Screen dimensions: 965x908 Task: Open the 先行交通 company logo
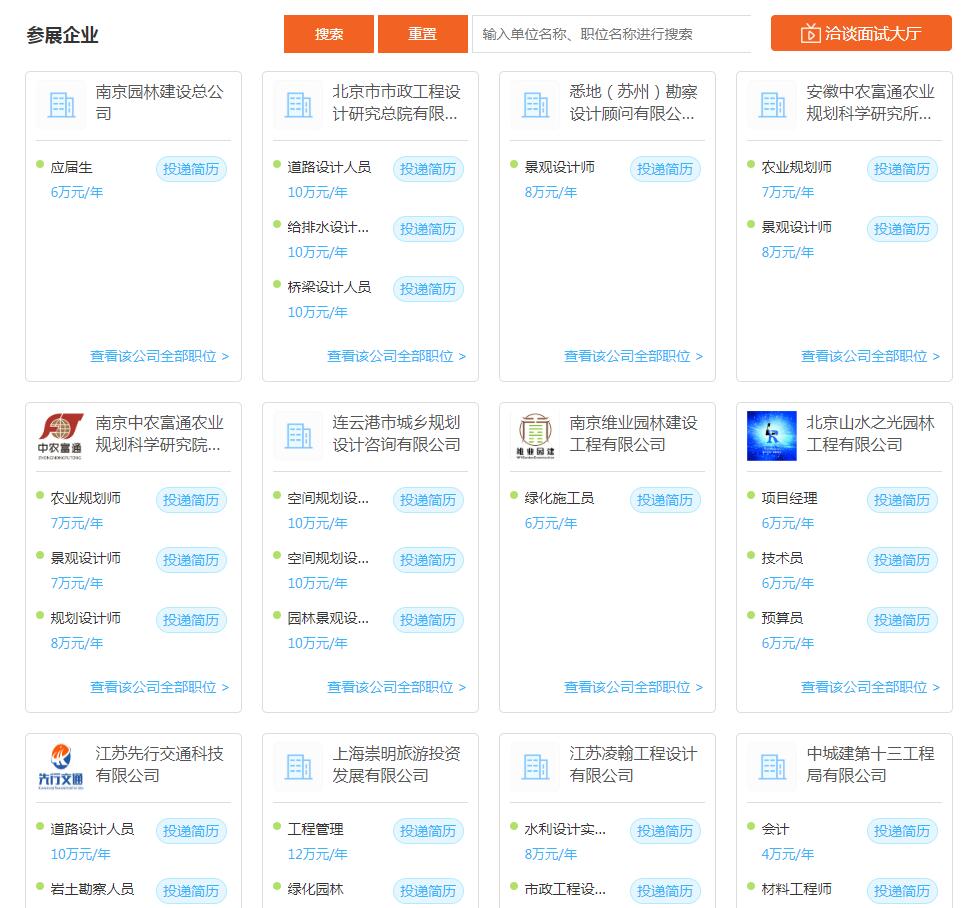[60, 766]
